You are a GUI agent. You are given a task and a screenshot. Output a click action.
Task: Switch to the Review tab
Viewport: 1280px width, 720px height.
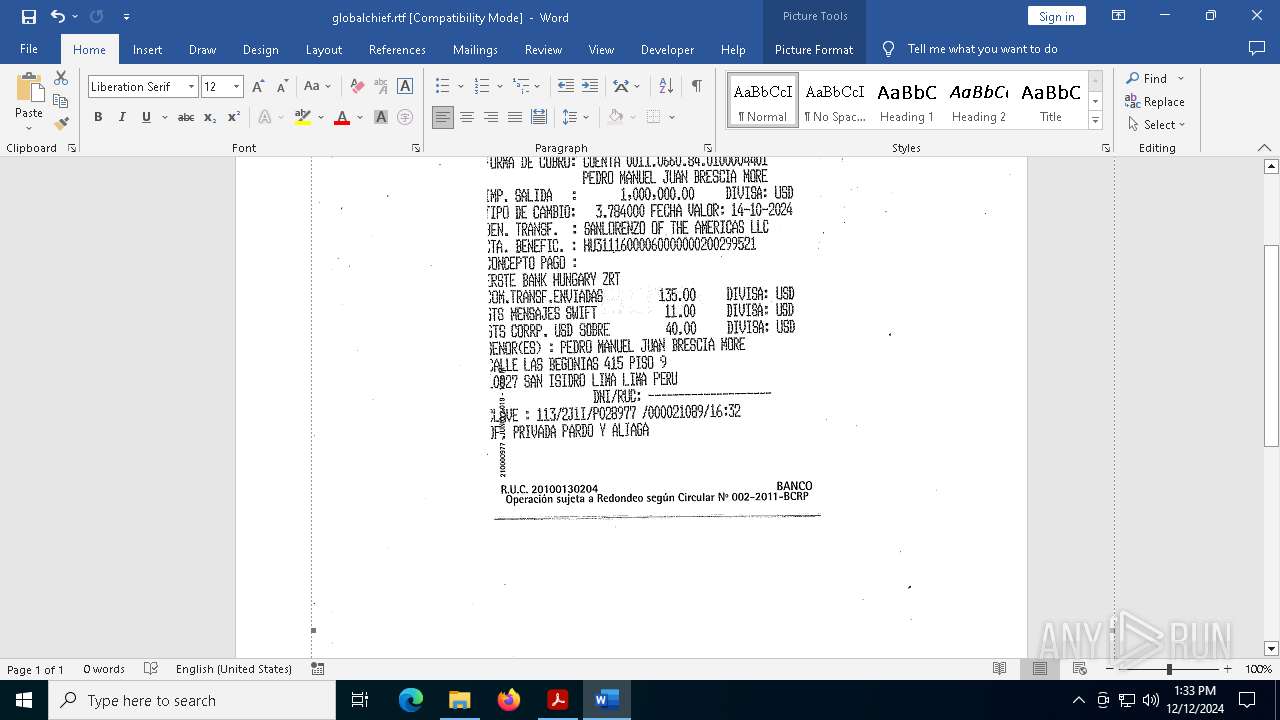click(543, 49)
